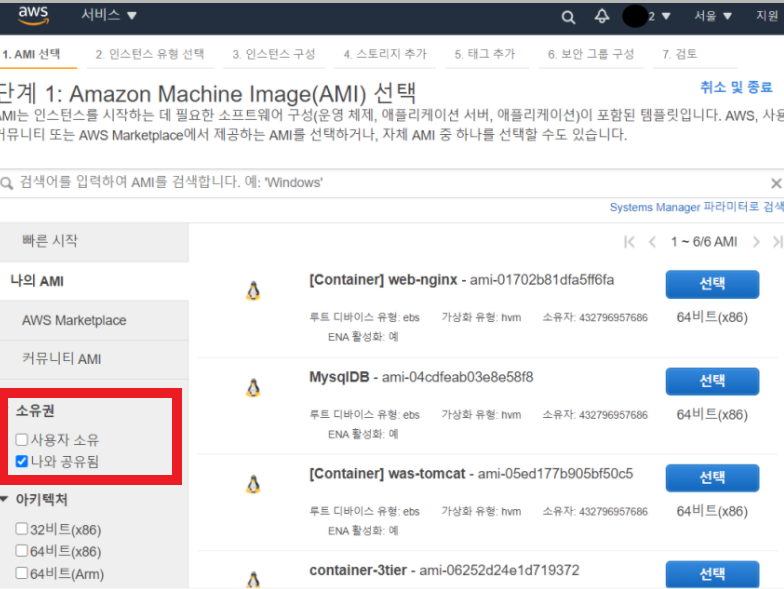Click Linux penguin icon for MysqlDB

[x=254, y=388]
